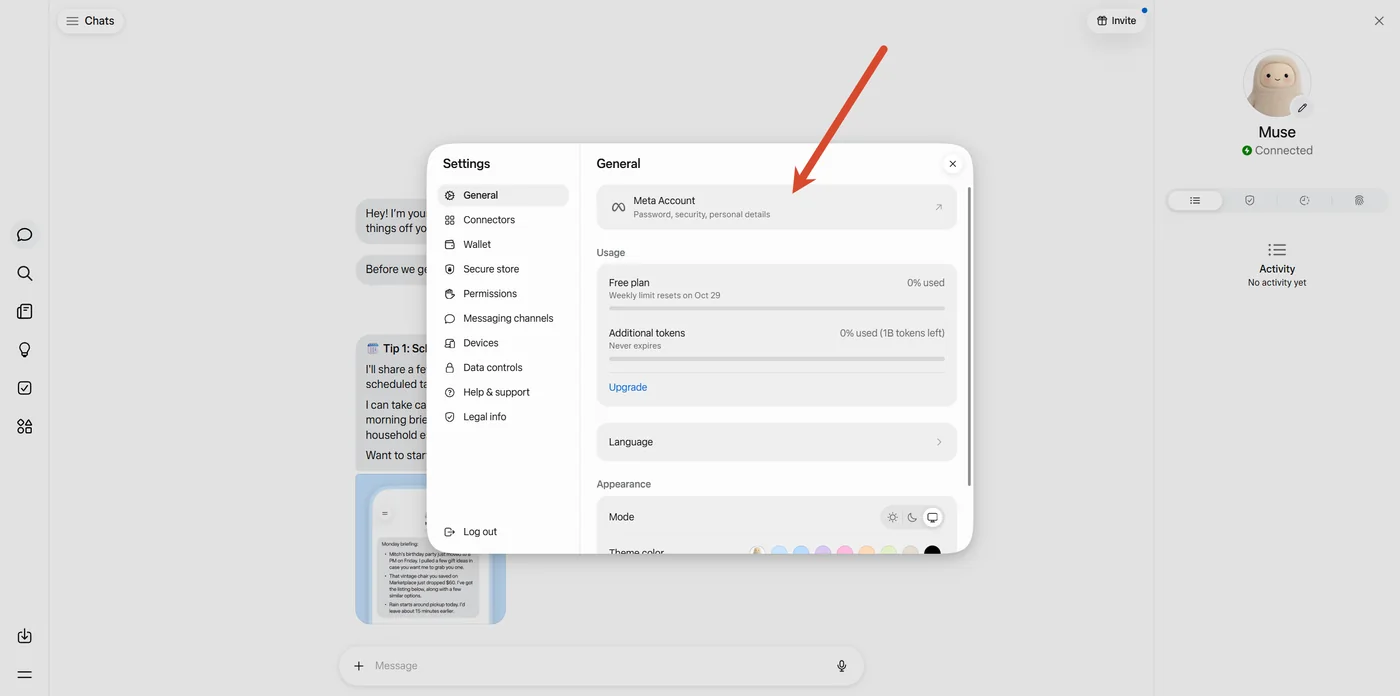This screenshot has width=1400, height=696.
Task: Switch to dark mode moon option
Action: [x=912, y=517]
